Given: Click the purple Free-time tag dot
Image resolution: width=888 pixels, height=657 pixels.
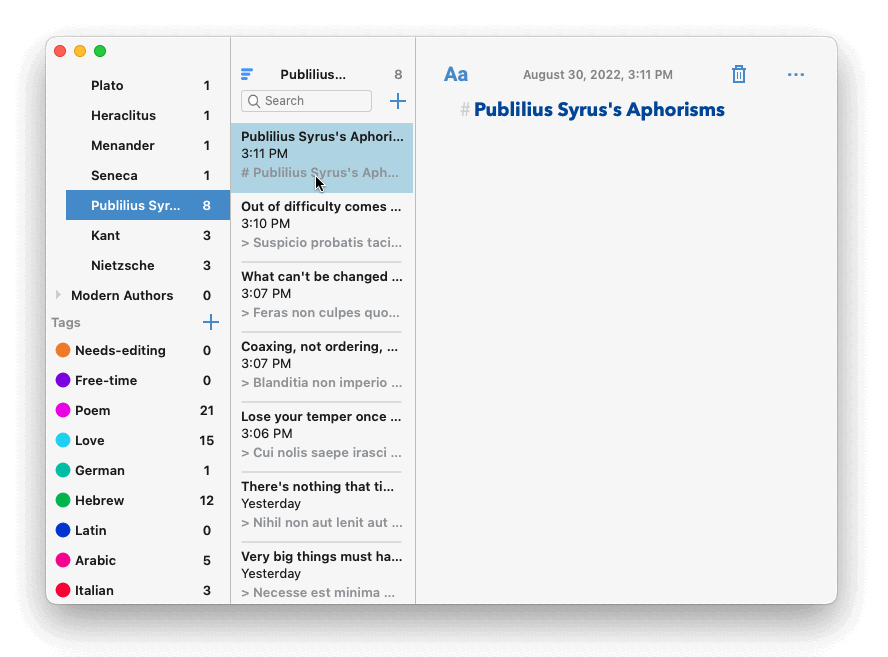Looking at the screenshot, I should coord(63,380).
